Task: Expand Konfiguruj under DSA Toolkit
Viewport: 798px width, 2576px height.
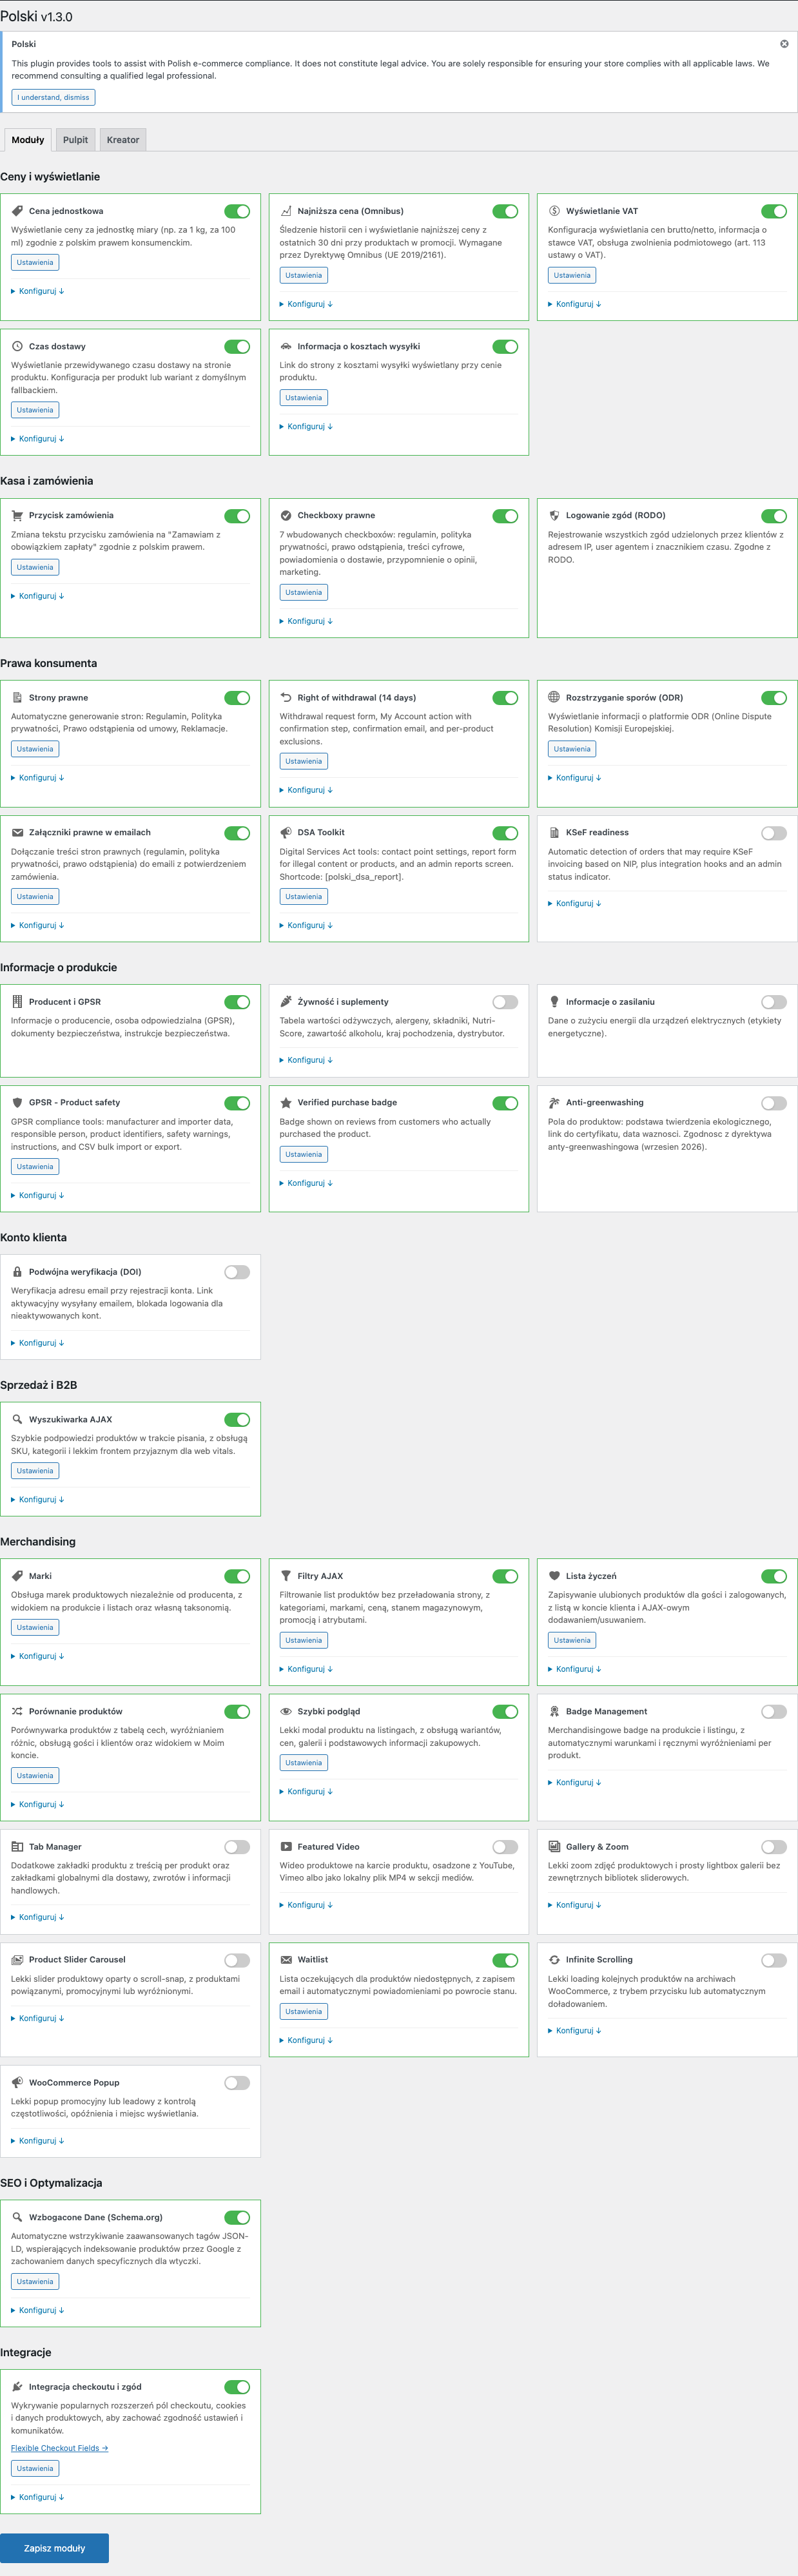Action: coord(306,925)
